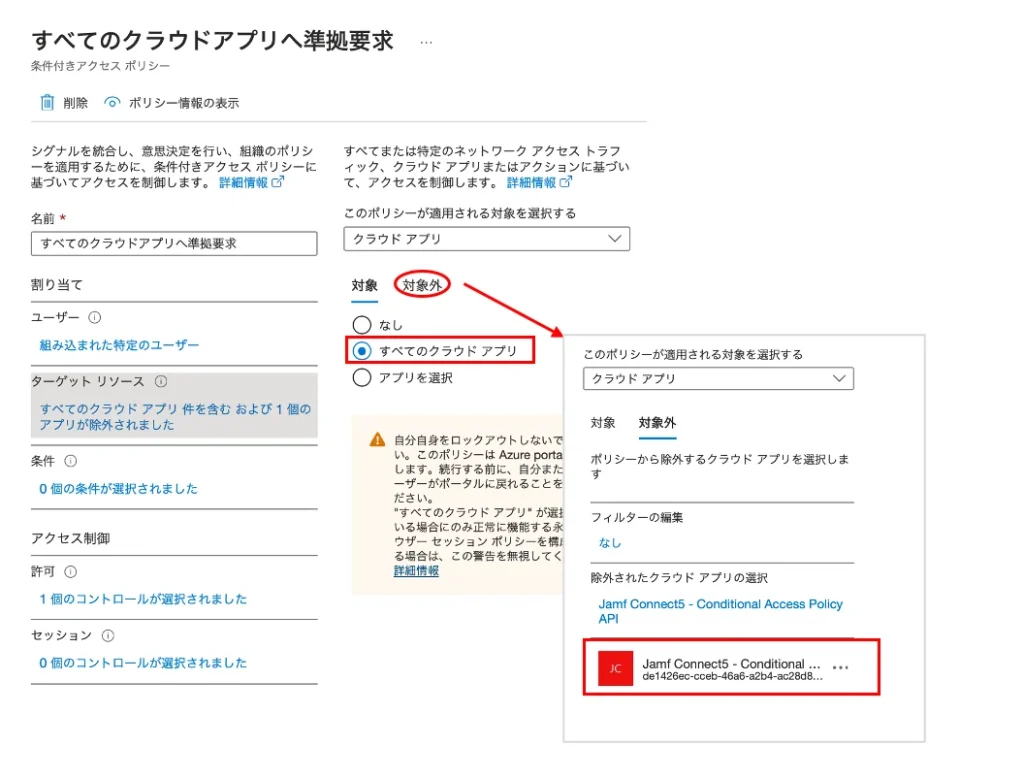1024x778 pixels.
Task: Click the eye icon for policy info
Action: point(112,103)
